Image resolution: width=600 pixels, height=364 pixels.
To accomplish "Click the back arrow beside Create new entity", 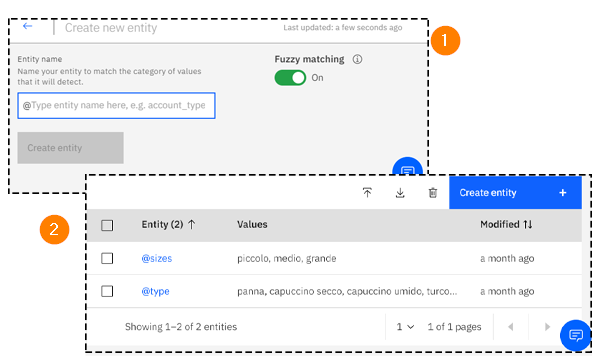I will click(27, 26).
